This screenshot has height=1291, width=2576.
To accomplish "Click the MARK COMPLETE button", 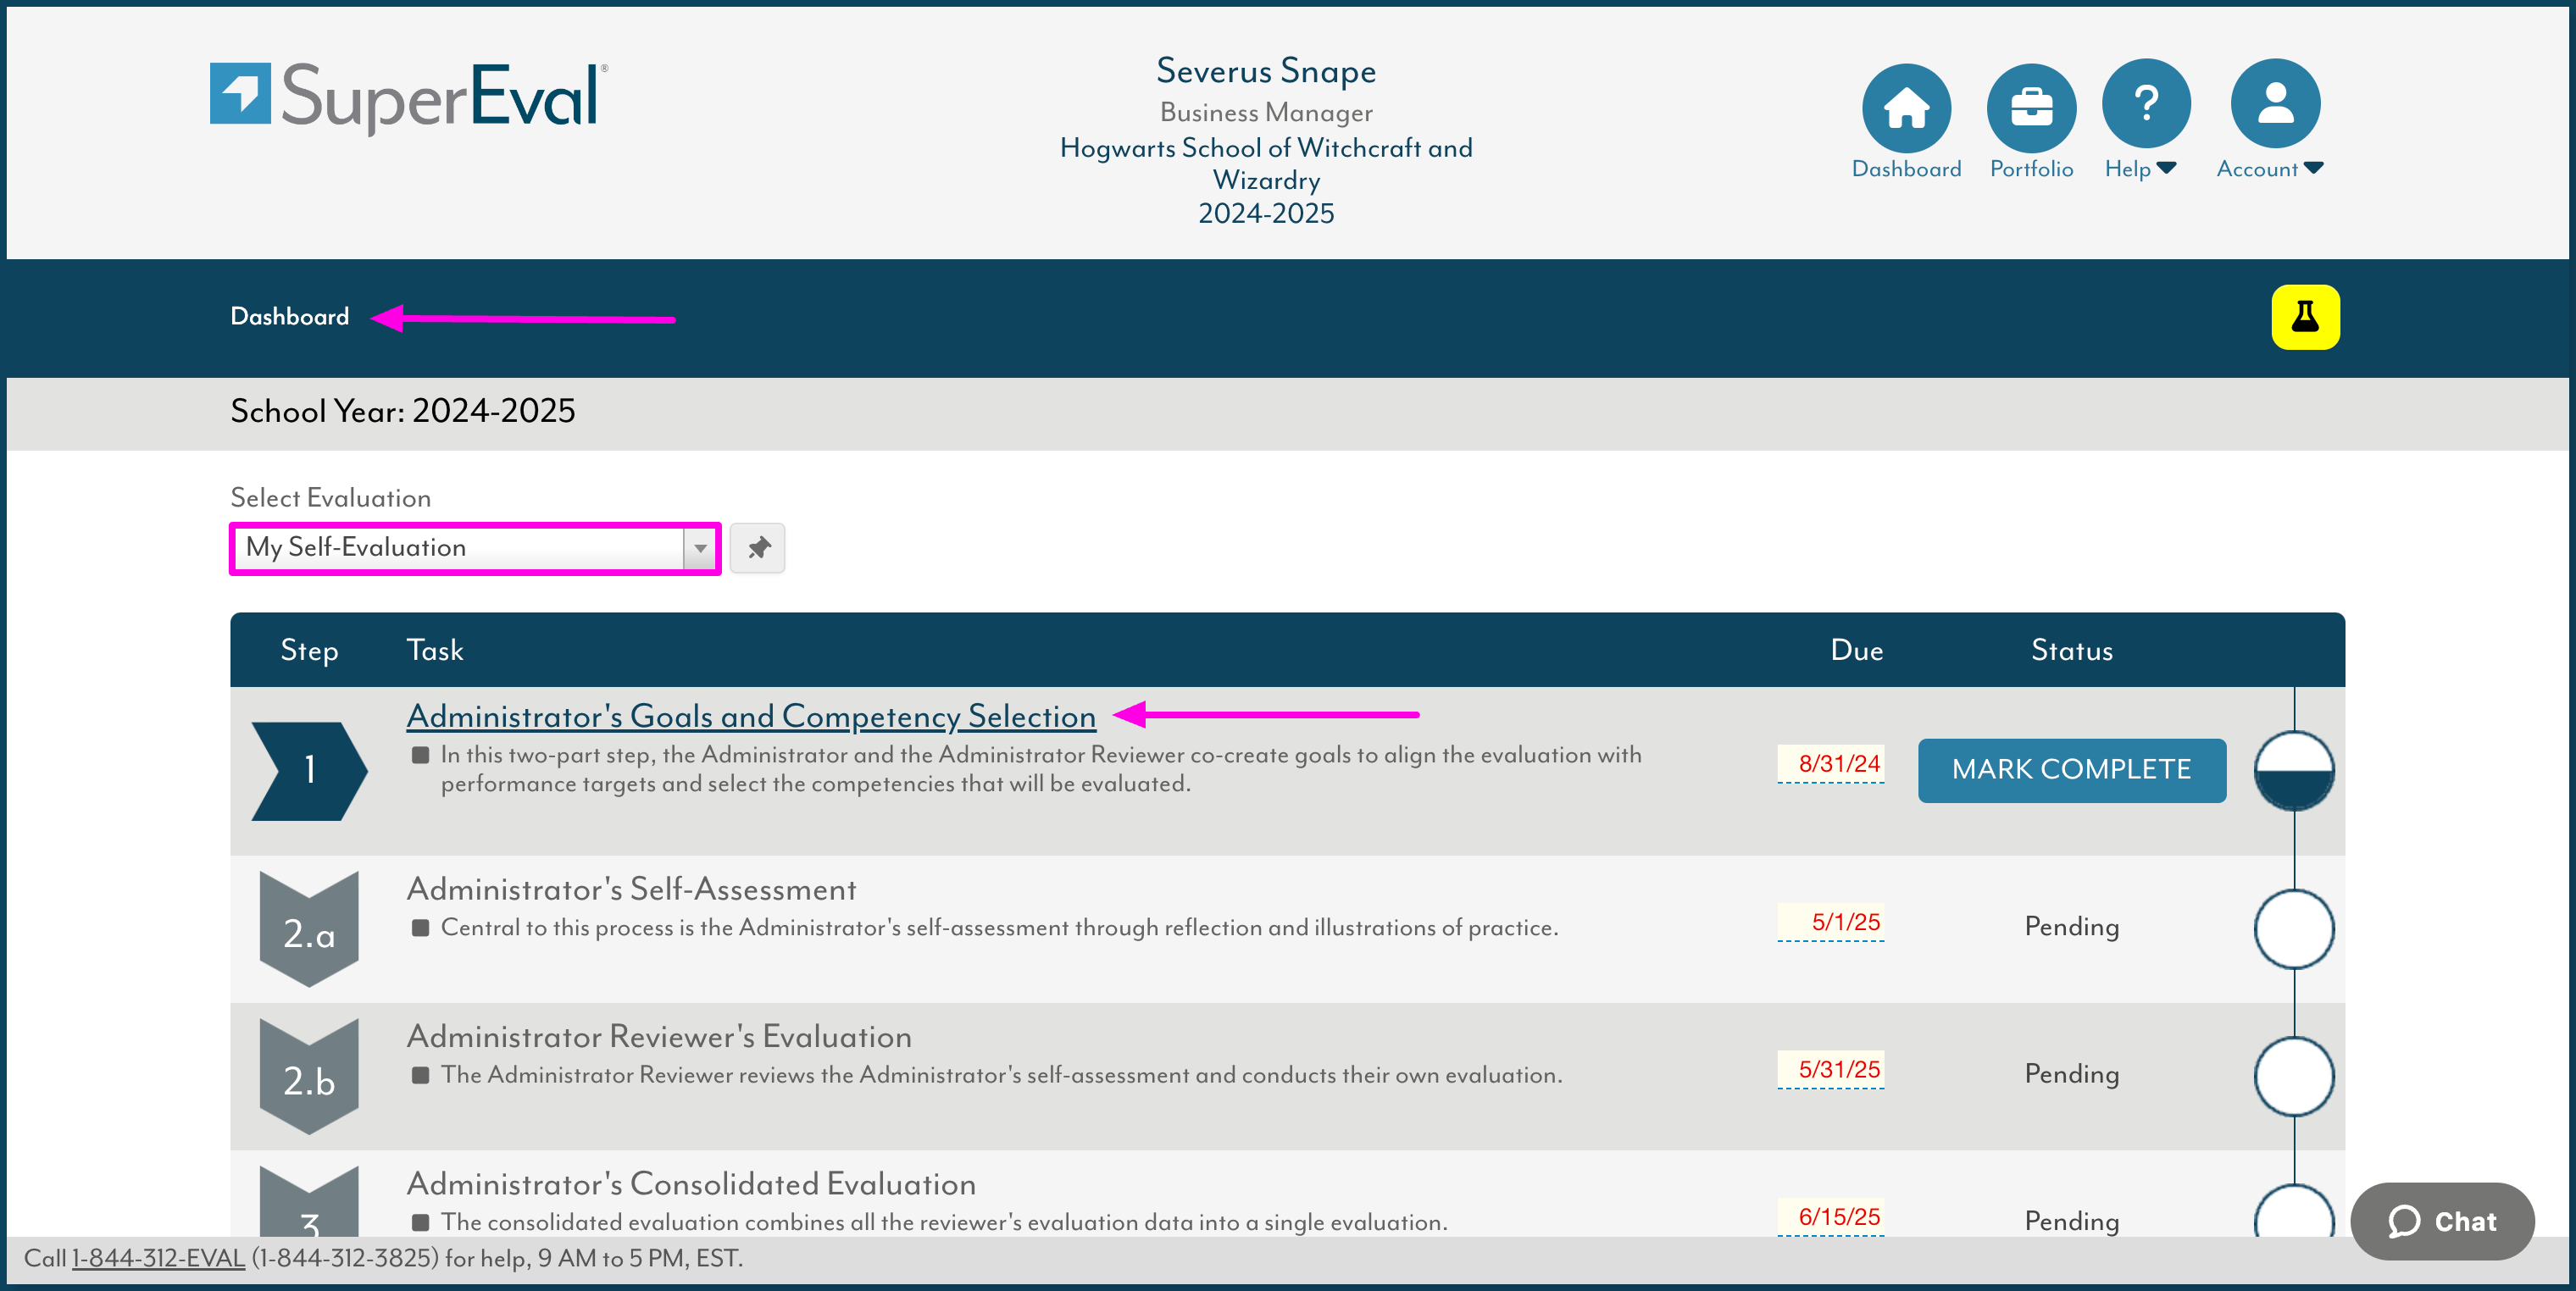I will [2072, 770].
